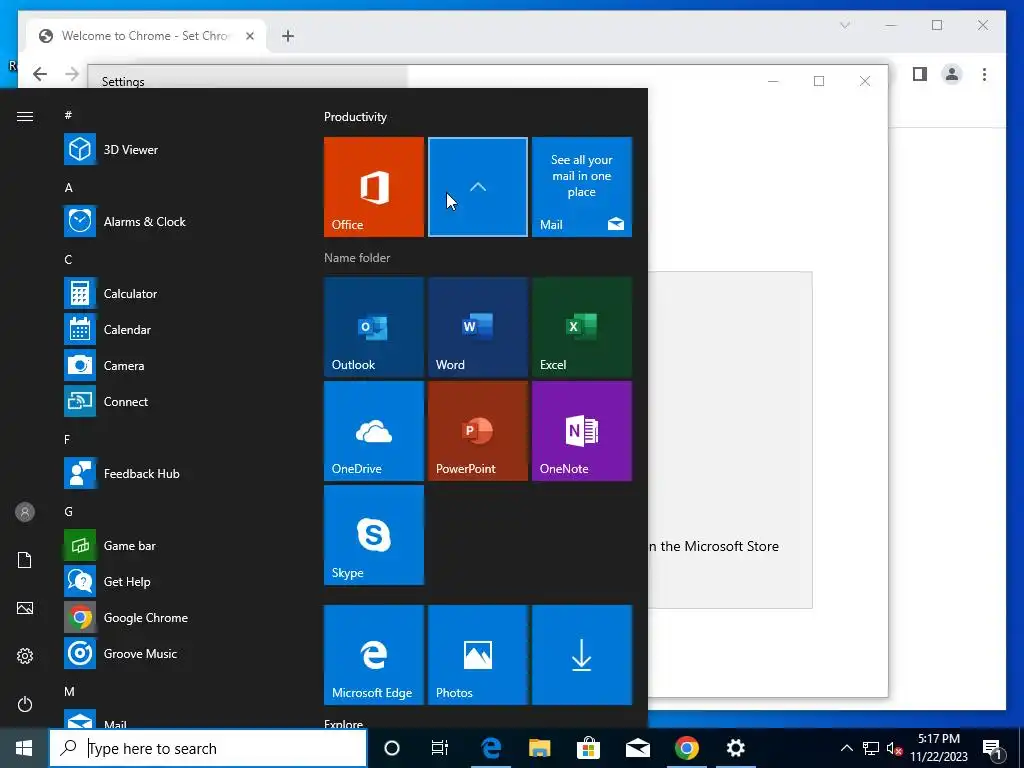Show hidden system tray icons
The width and height of the screenshot is (1024, 768).
[x=846, y=748]
